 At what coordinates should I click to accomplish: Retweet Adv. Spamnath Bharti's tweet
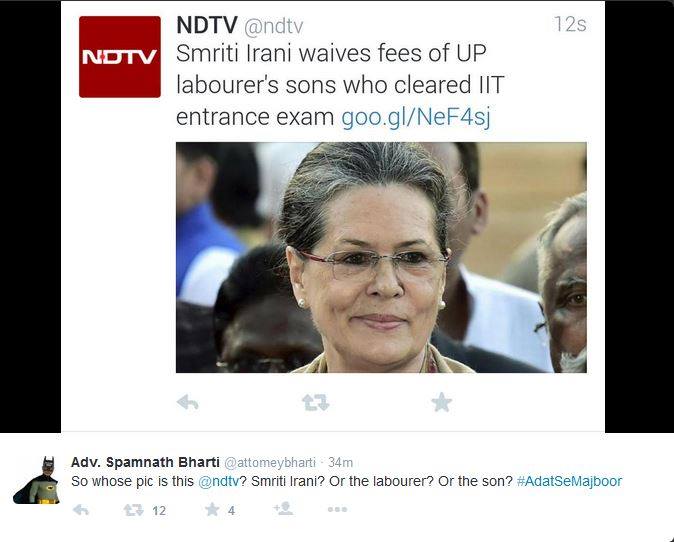(133, 510)
